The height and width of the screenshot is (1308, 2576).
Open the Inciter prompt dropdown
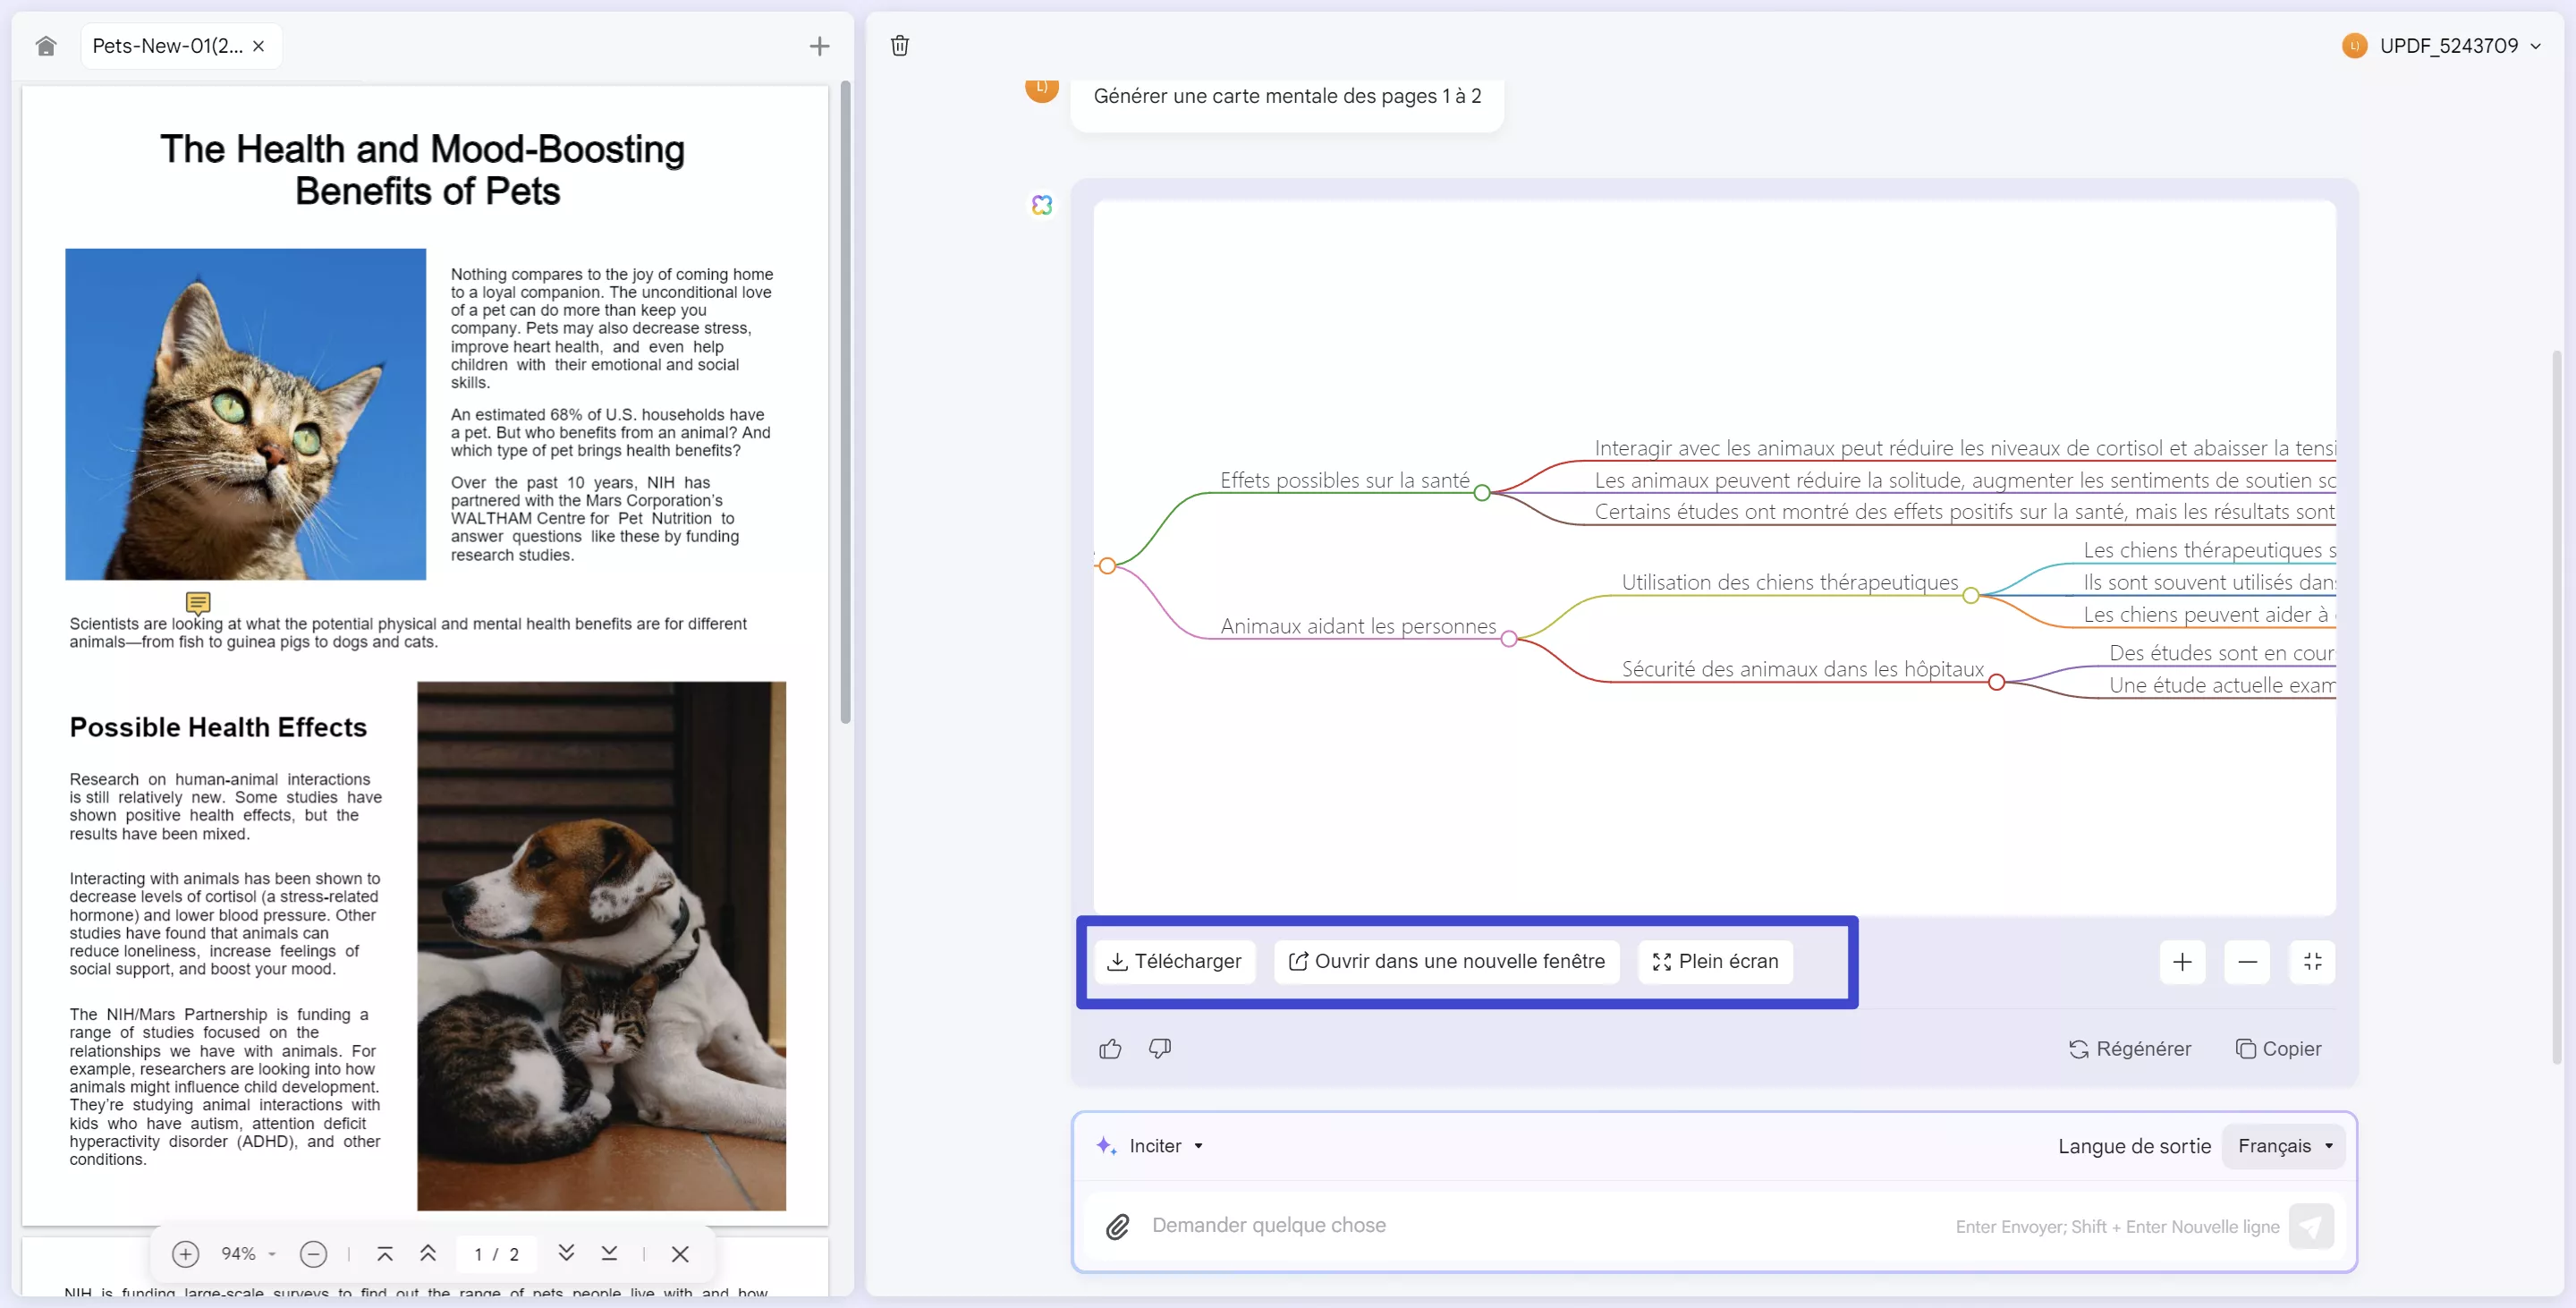click(x=1150, y=1146)
